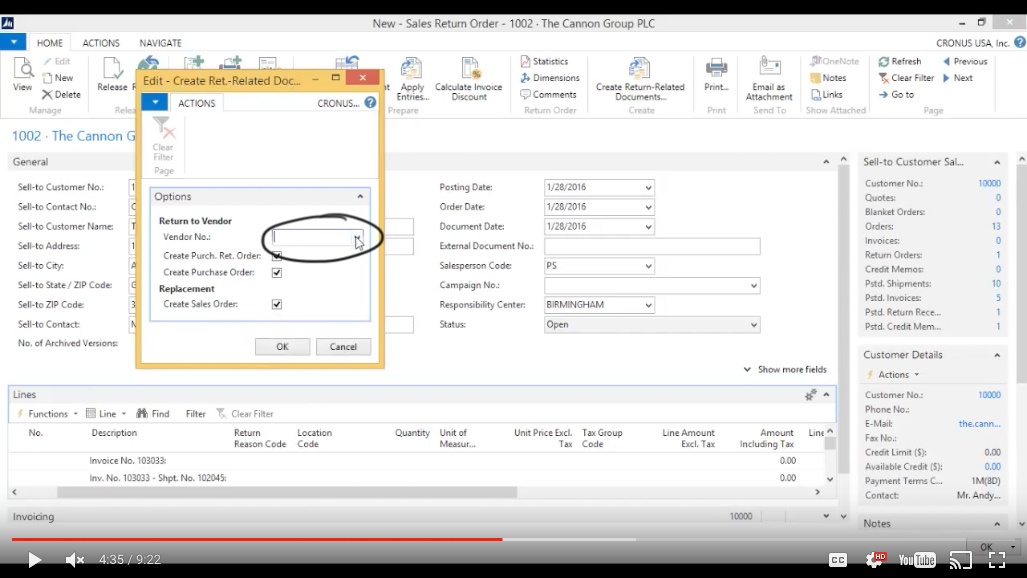Toggle closed captions on video
This screenshot has height=578, width=1027.
pos(838,560)
